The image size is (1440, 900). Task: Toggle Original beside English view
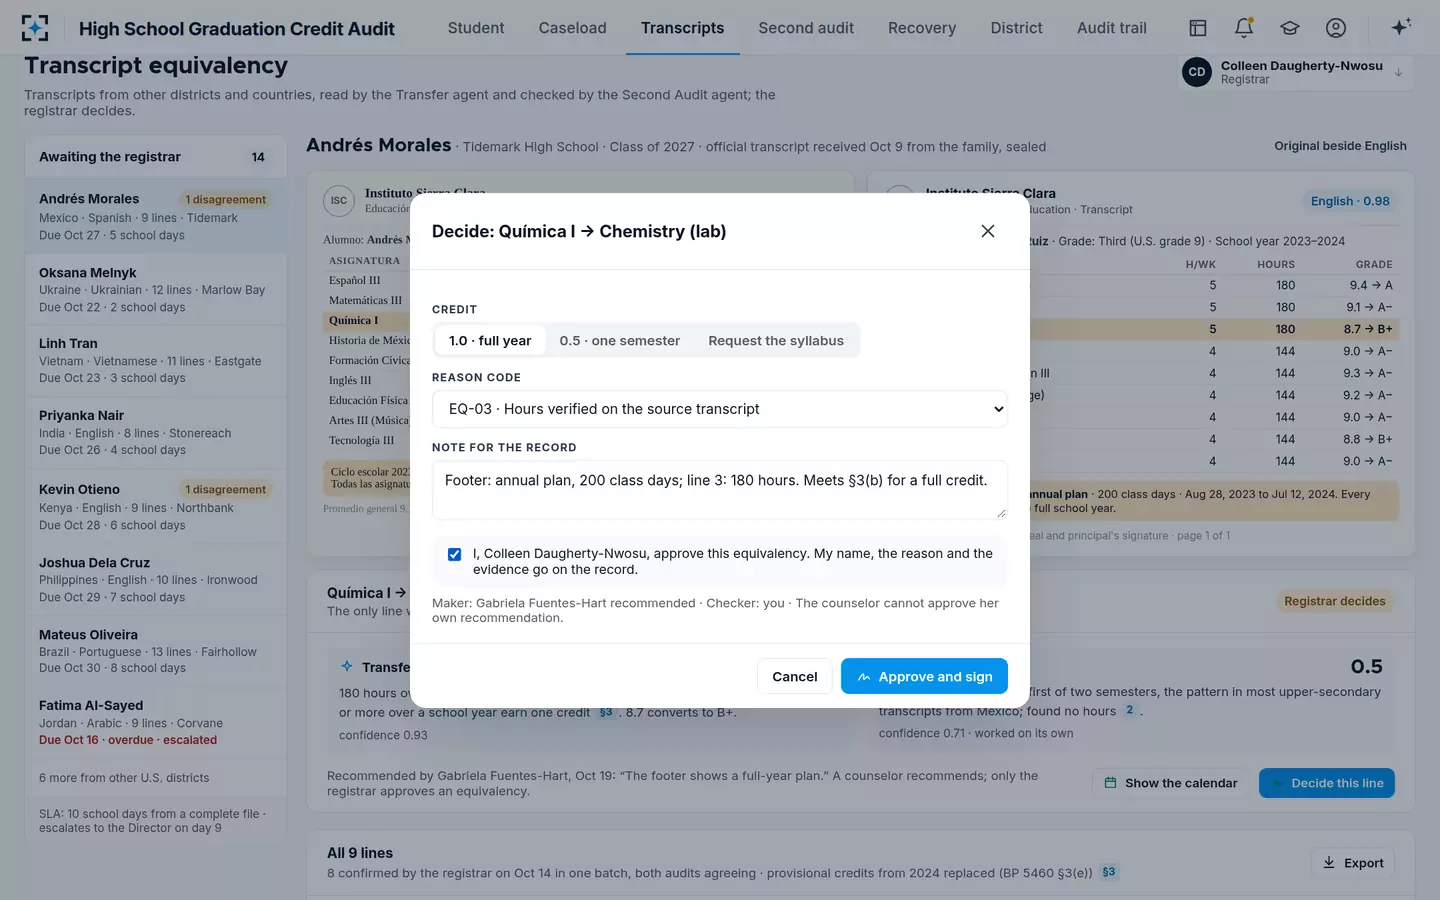pyautogui.click(x=1340, y=146)
